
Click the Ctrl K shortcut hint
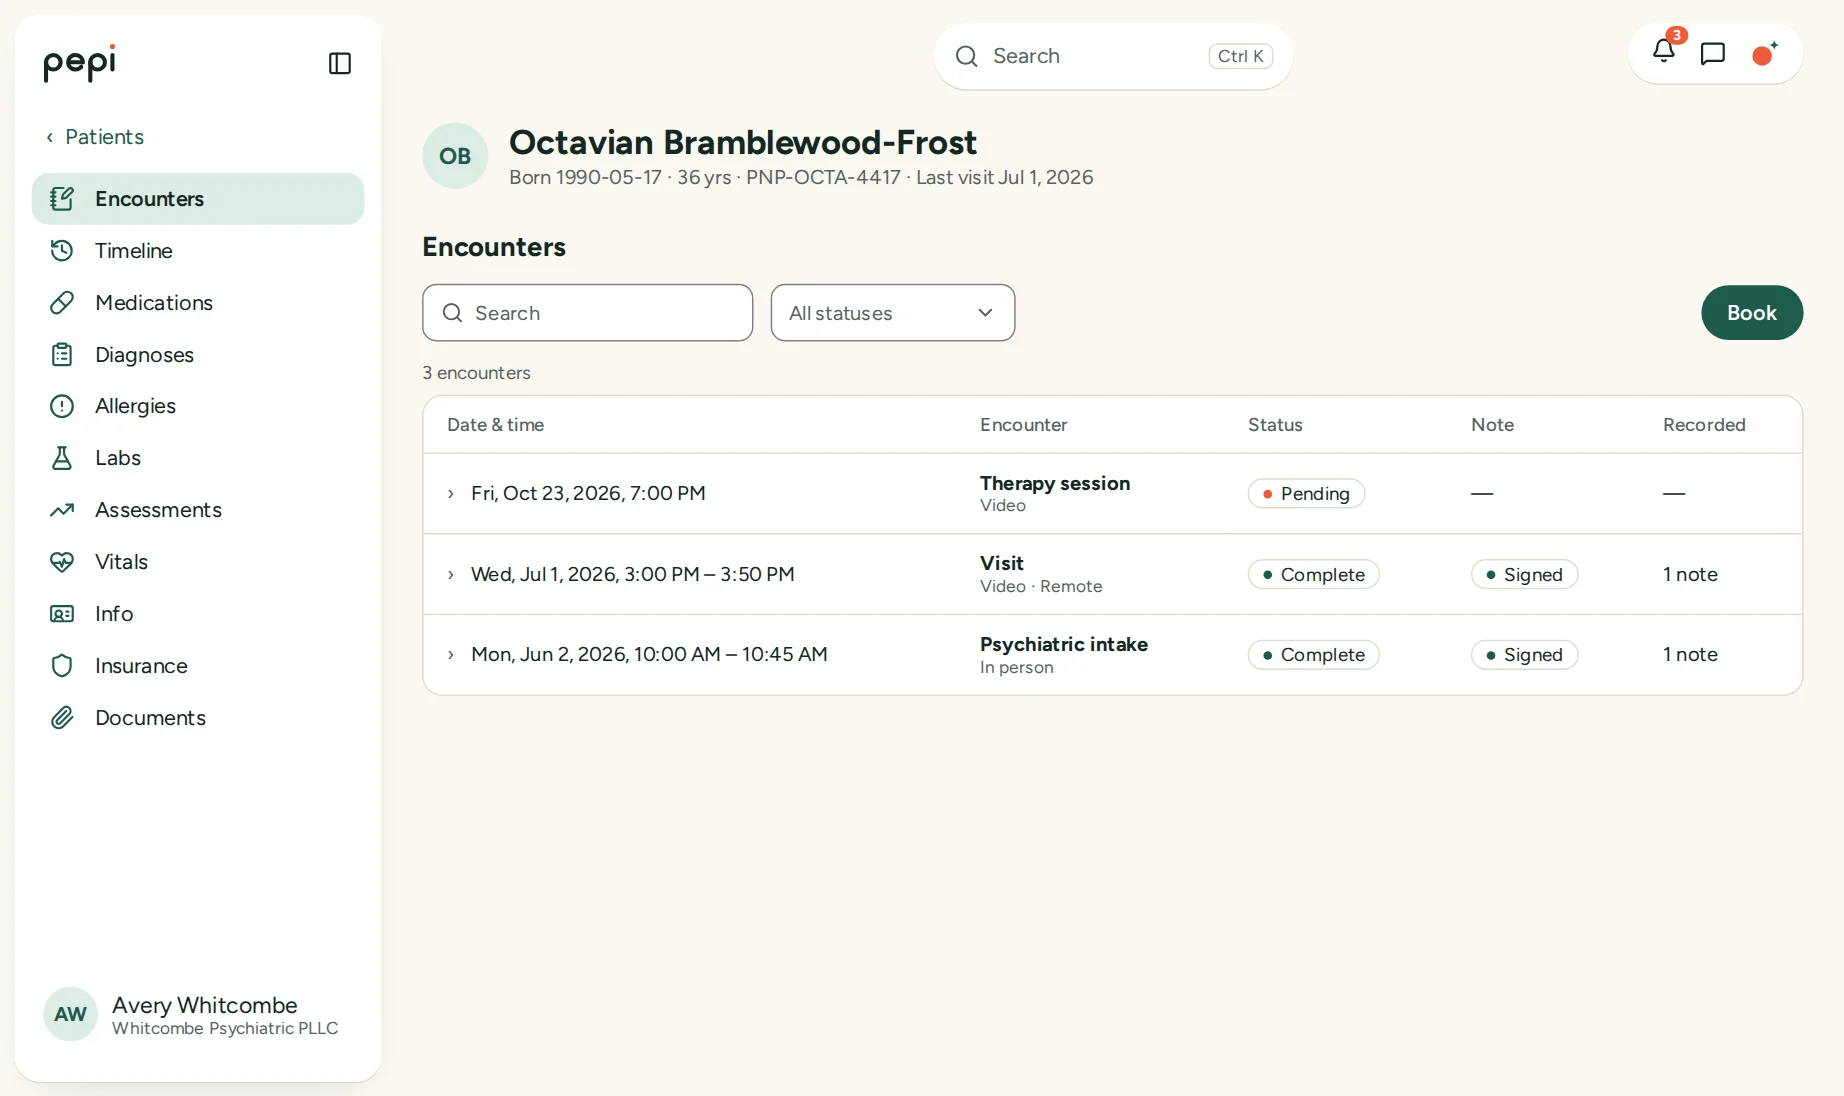coord(1240,57)
